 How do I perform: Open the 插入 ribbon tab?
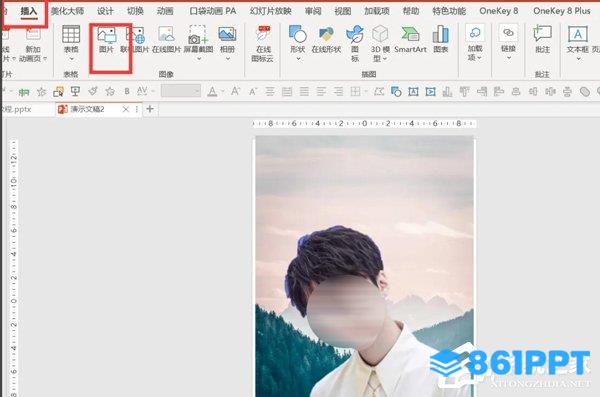click(28, 11)
